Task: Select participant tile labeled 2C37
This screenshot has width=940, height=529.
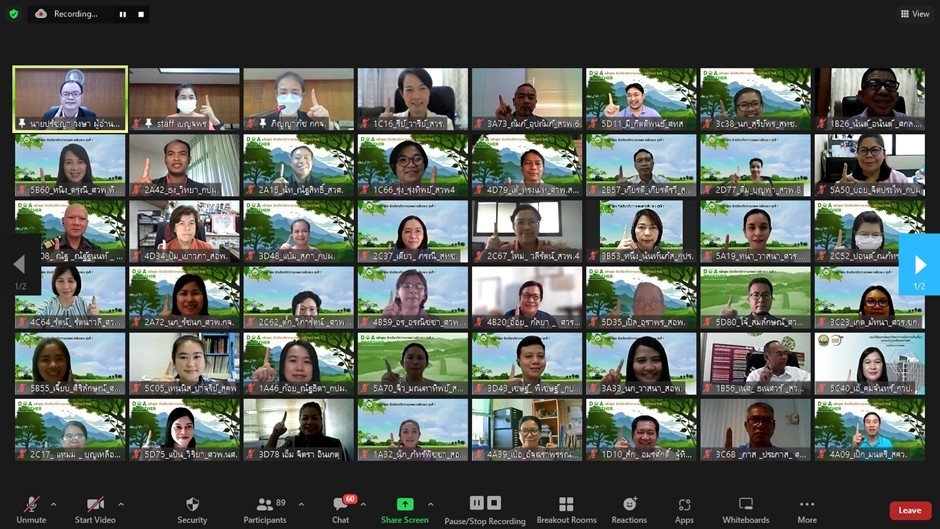Action: 413,232
